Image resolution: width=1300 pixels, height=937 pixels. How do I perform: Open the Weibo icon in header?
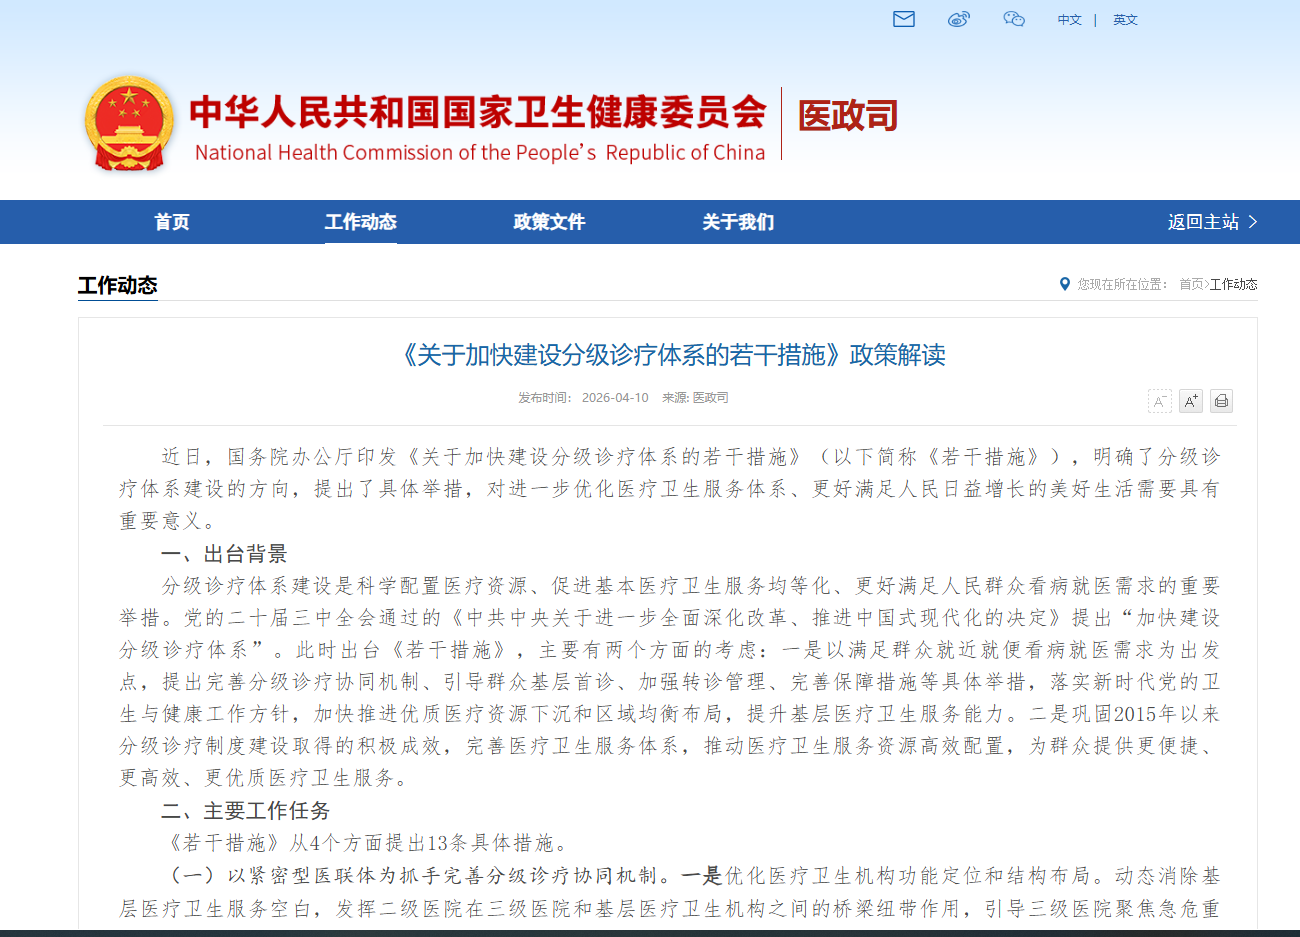coord(959,19)
